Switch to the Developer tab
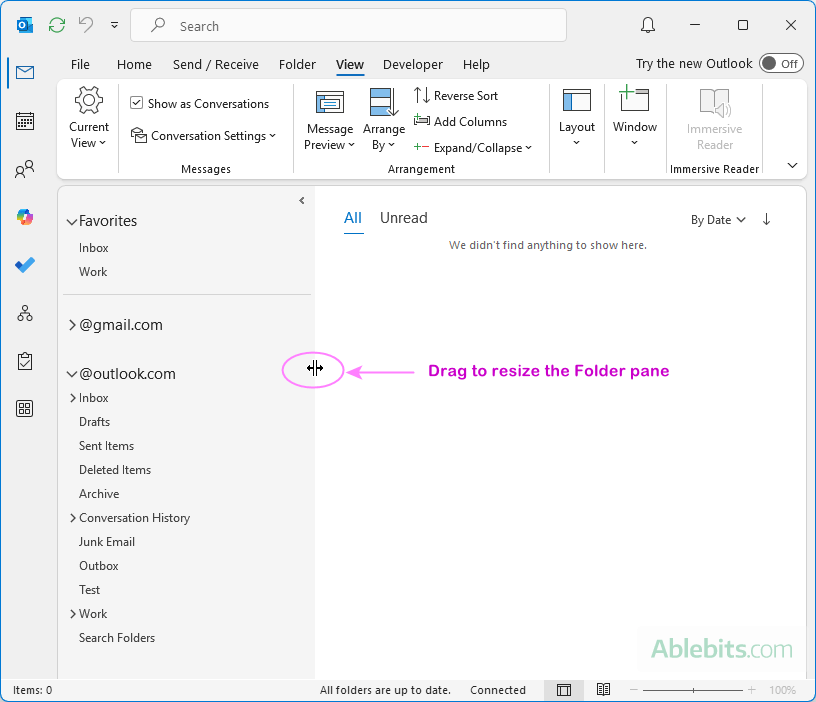The image size is (816, 702). pos(413,65)
